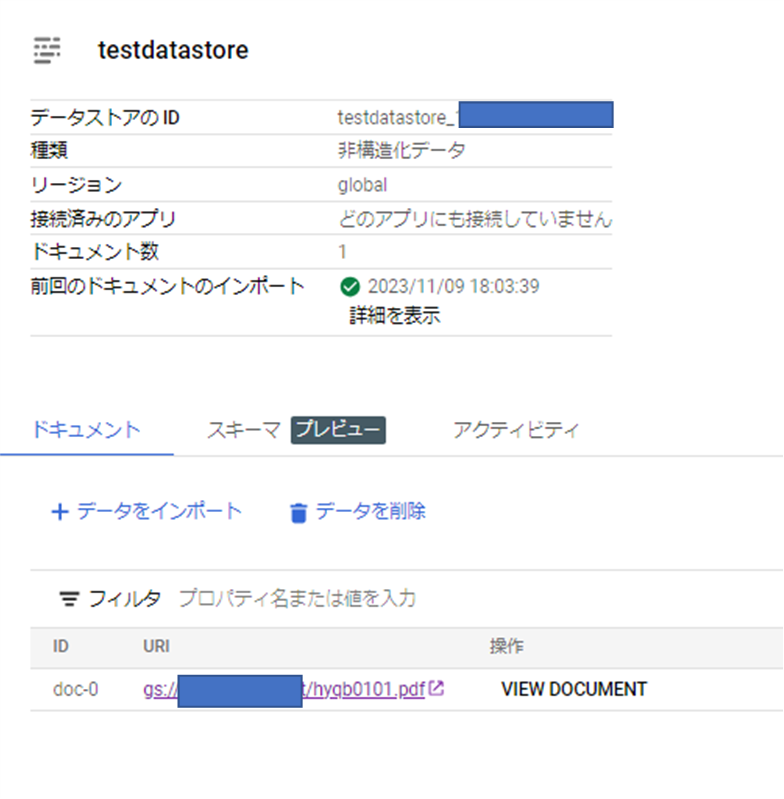Open external link icon next to hyqb0101.pdf
This screenshot has height=799, width=784.
(x=436, y=688)
